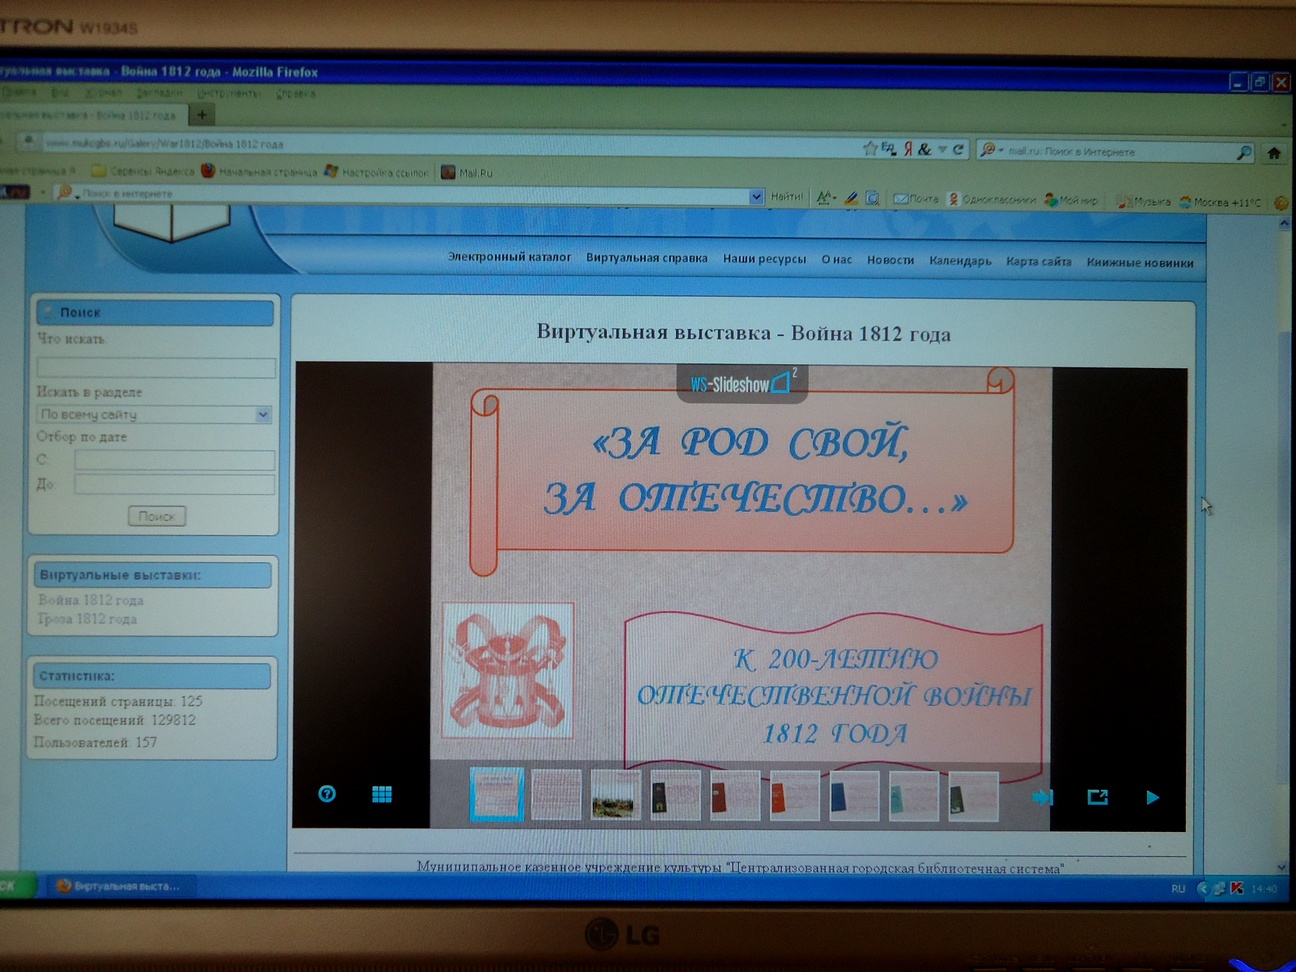1296x972 pixels.
Task: Reload the page
Action: tap(957, 149)
